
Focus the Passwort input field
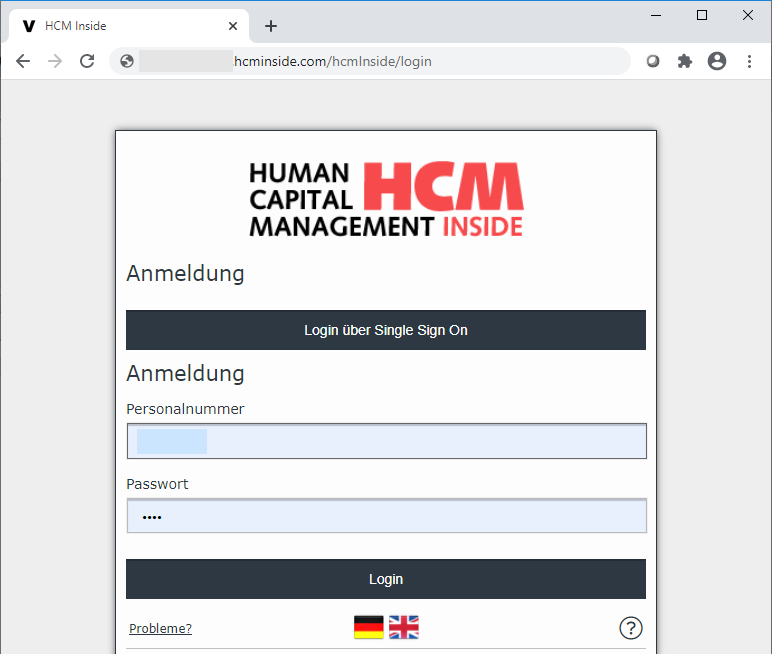coord(386,516)
